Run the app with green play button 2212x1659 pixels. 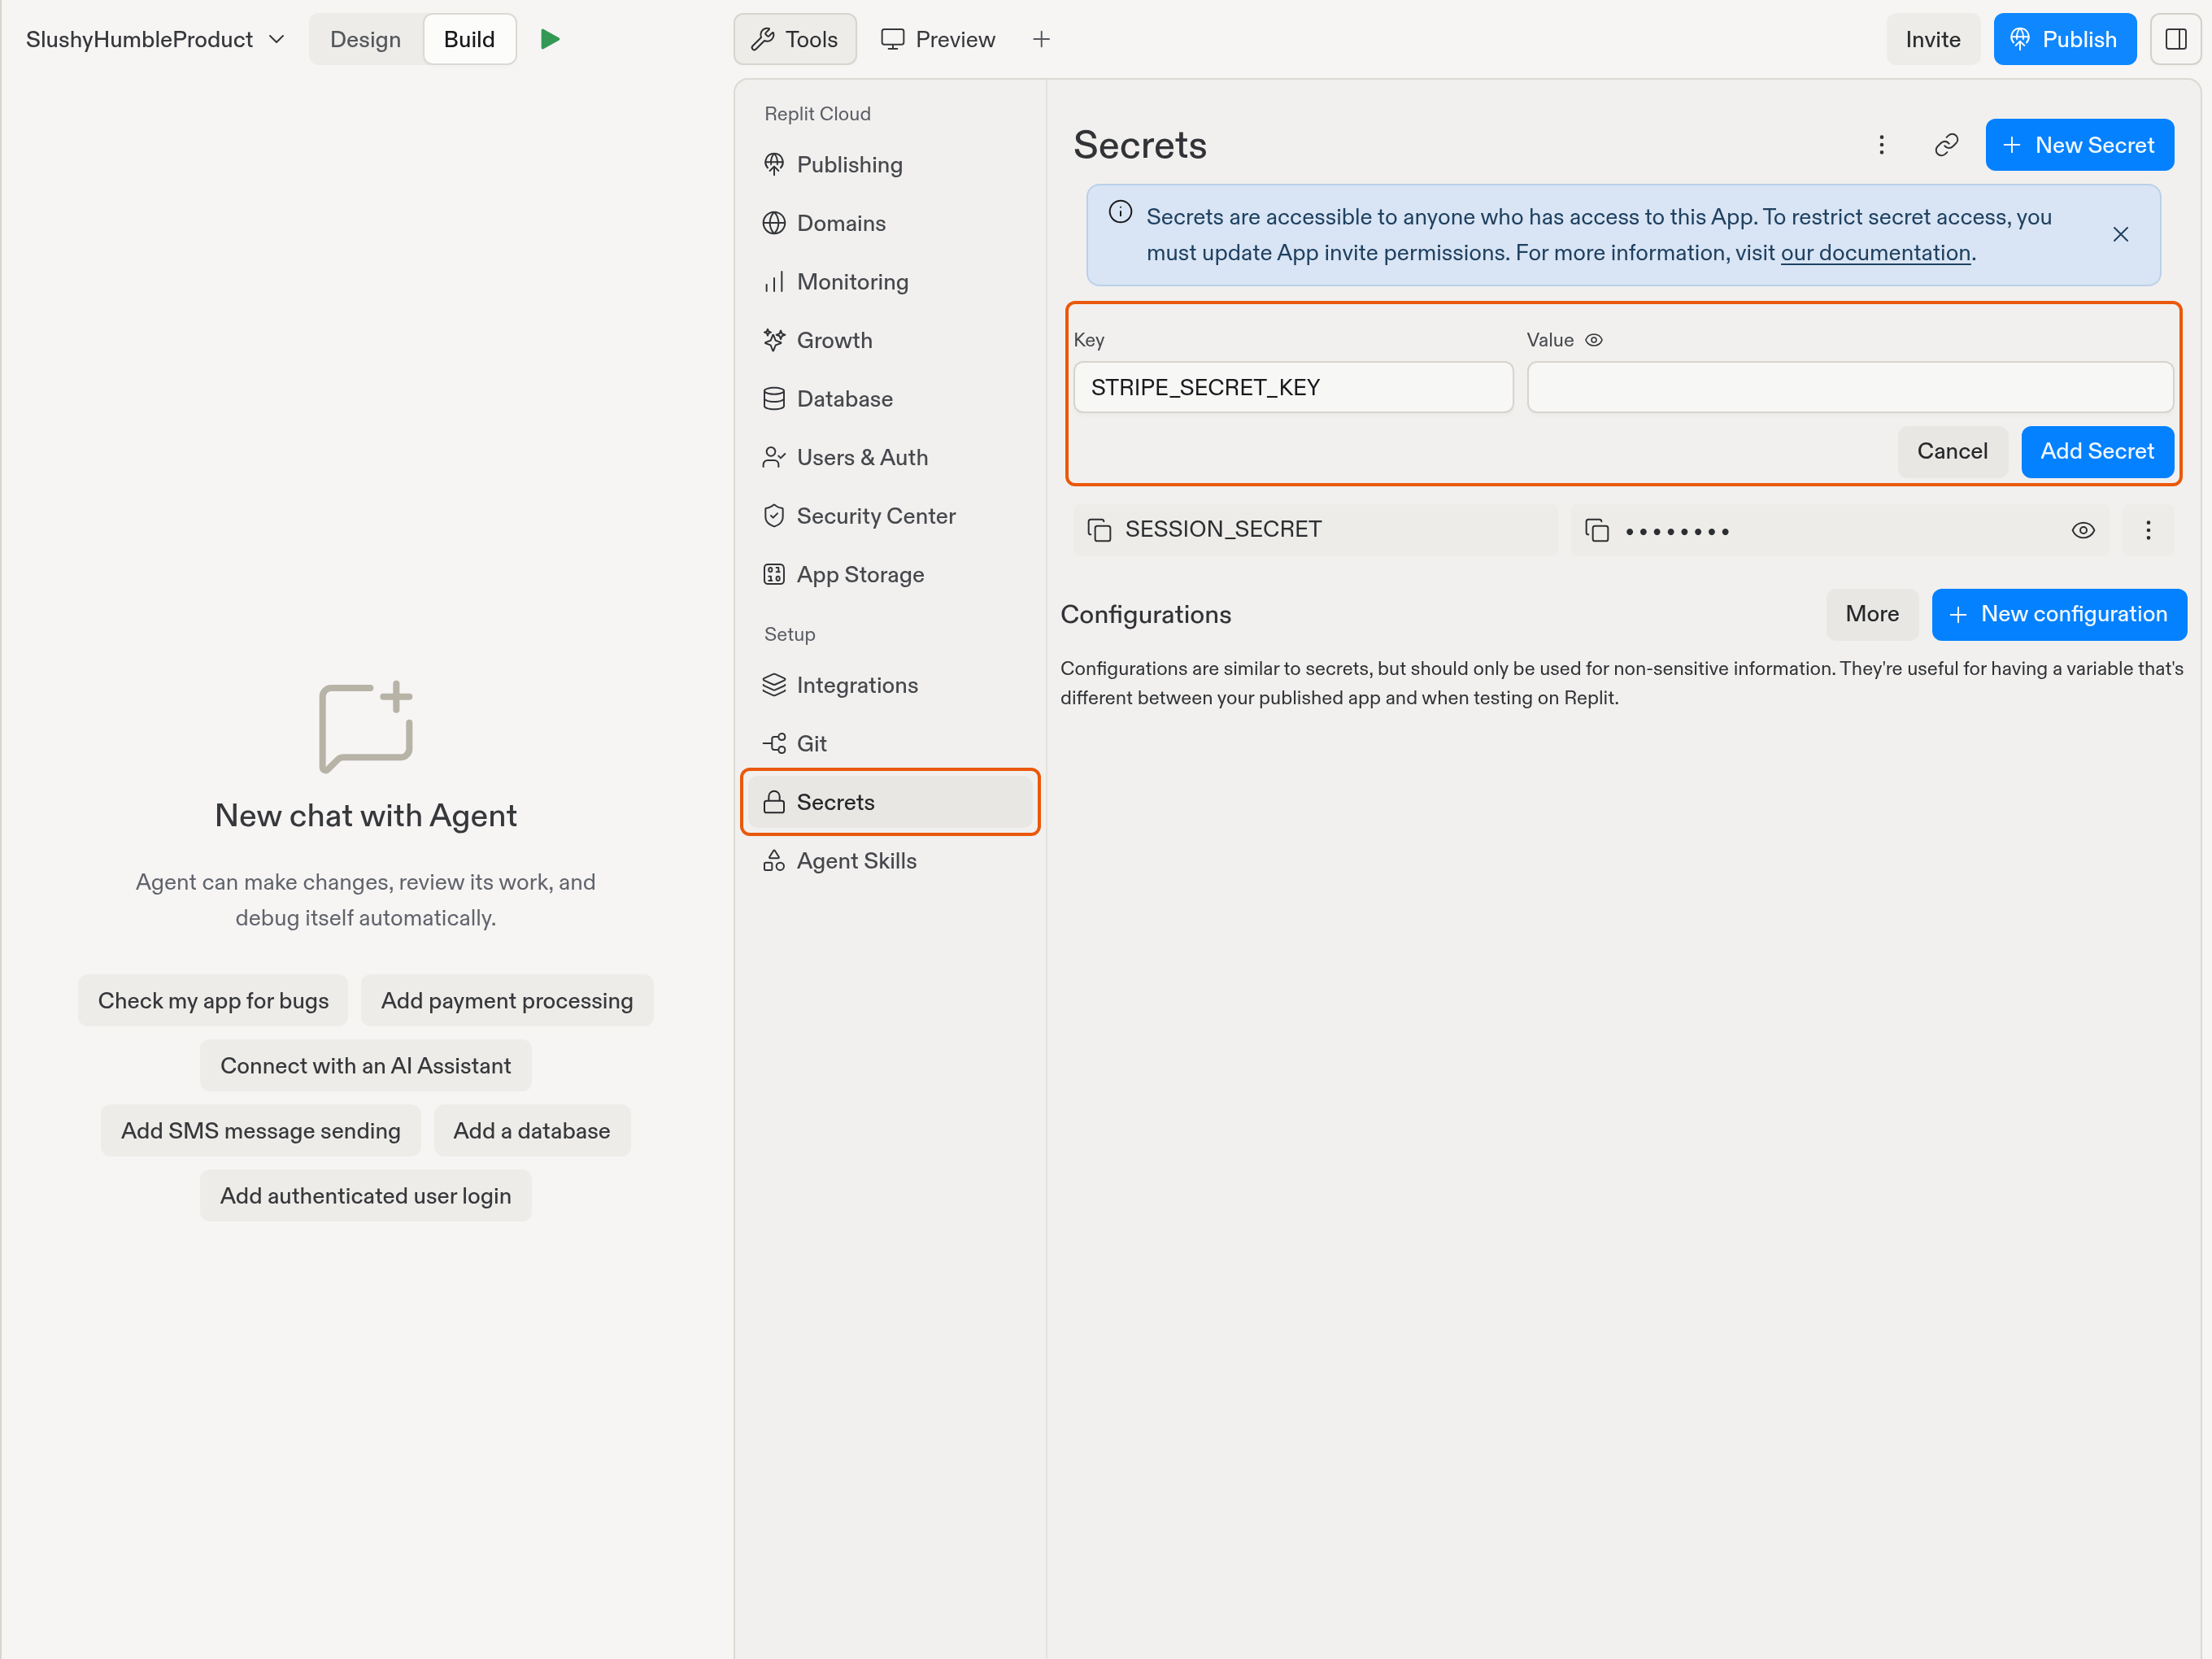550,39
